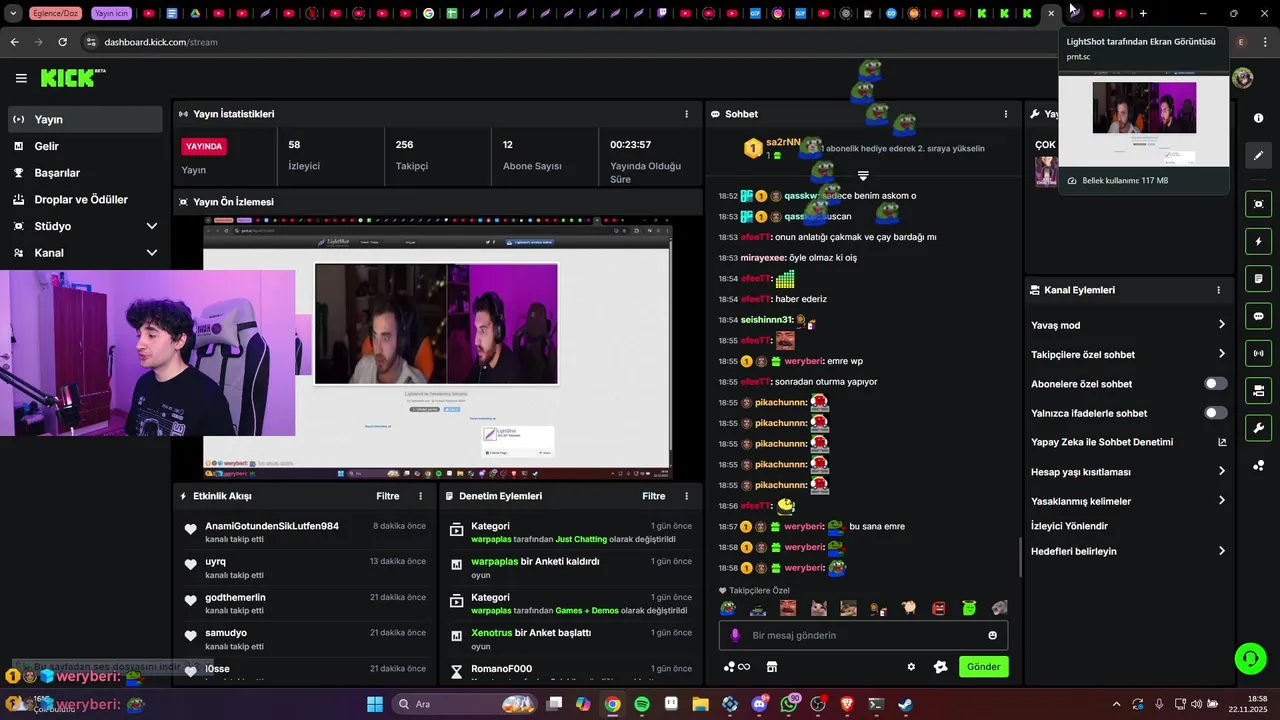The image size is (1280, 720).
Task: Open the hamburger menu beside the Kick logo
Action: pos(21,78)
